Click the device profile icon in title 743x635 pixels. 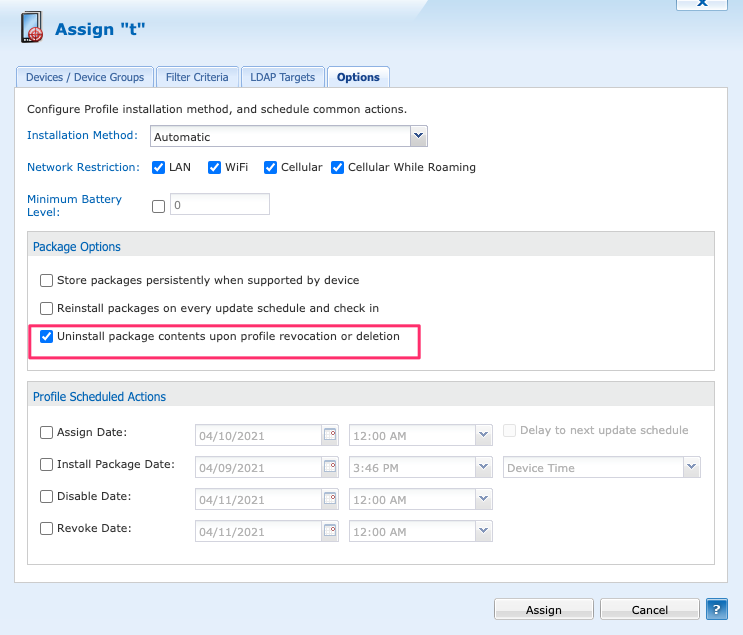tap(32, 29)
